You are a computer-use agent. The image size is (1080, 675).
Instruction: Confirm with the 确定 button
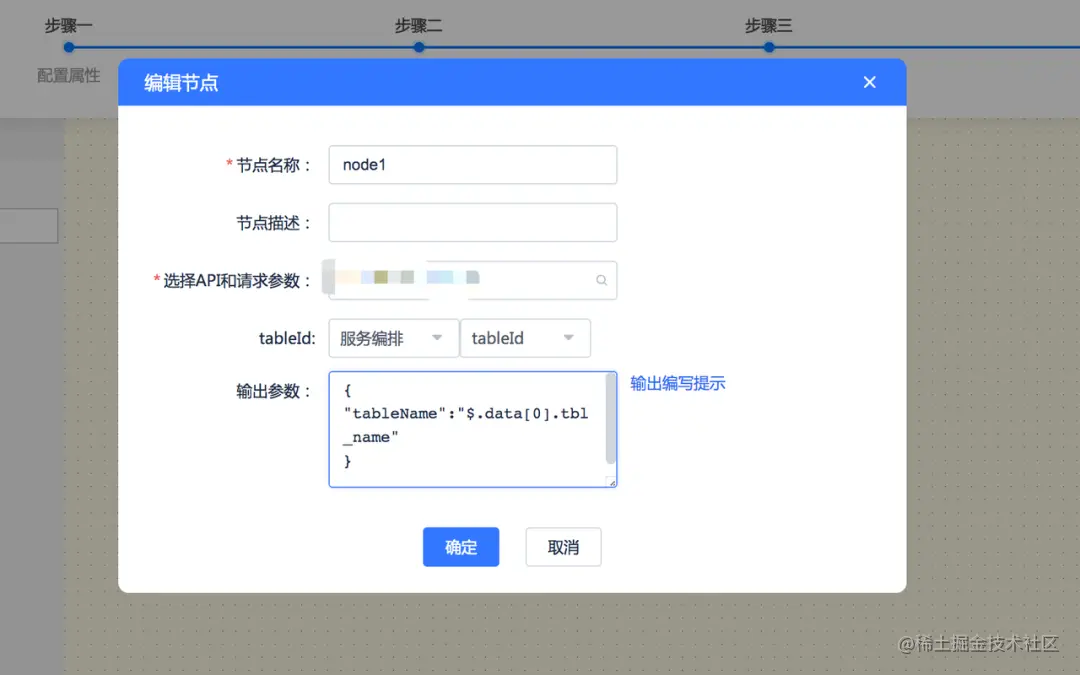(461, 547)
